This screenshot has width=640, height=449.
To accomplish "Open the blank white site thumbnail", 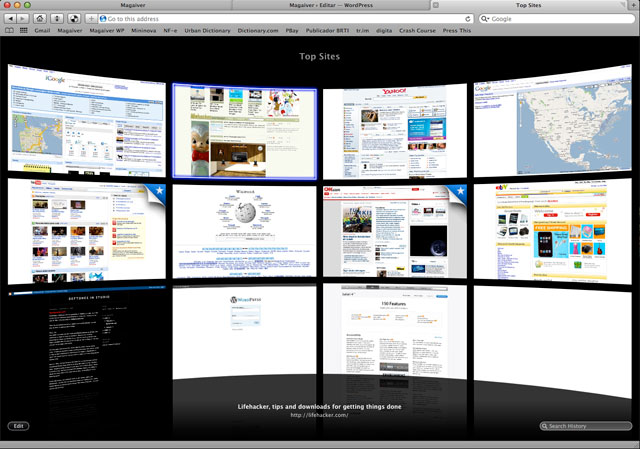I will coord(552,342).
